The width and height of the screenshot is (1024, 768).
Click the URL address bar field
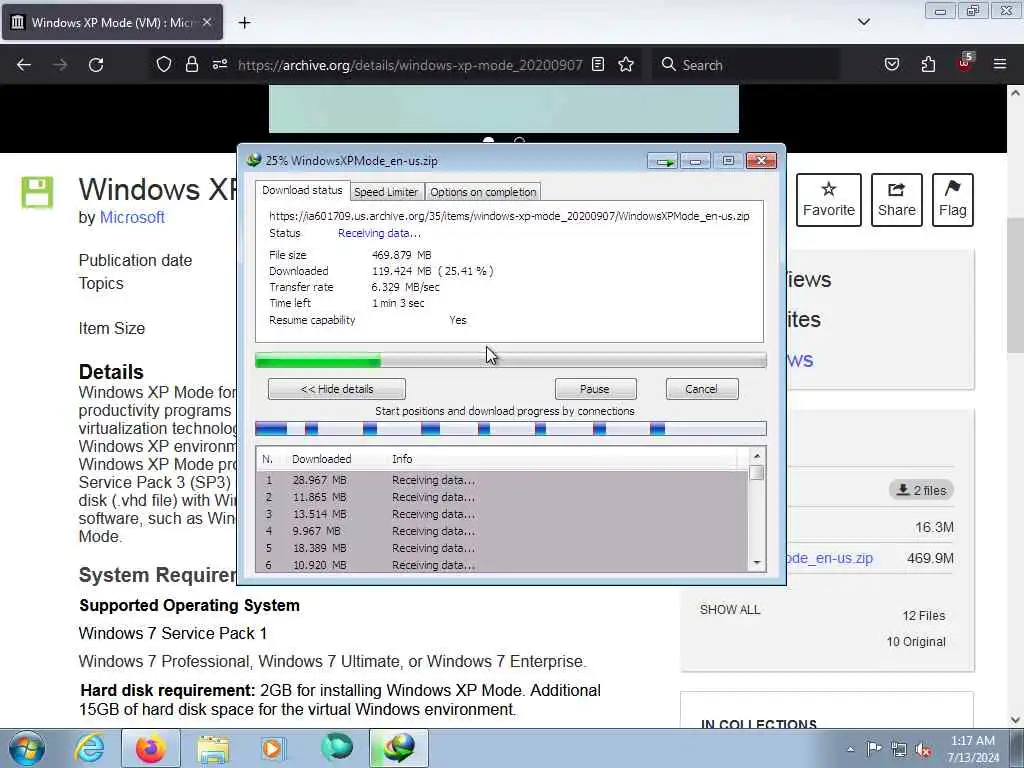click(409, 65)
